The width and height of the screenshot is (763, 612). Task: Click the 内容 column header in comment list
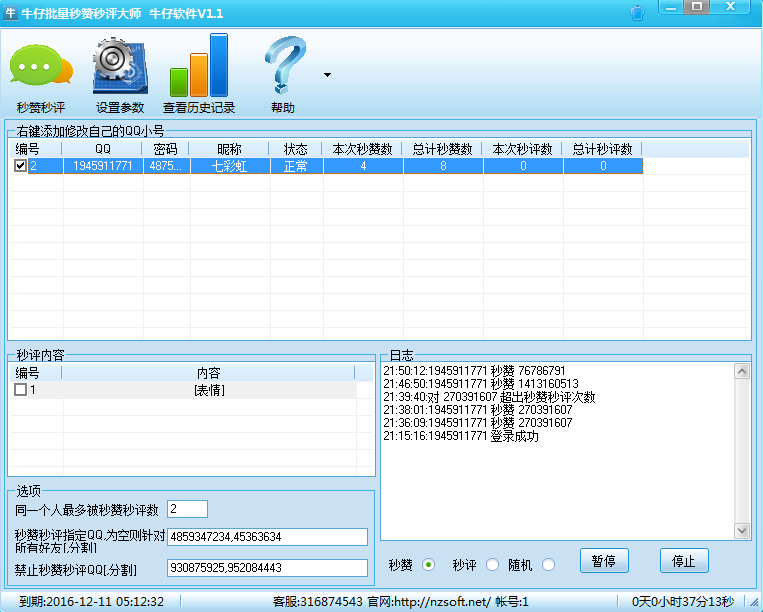coord(209,373)
